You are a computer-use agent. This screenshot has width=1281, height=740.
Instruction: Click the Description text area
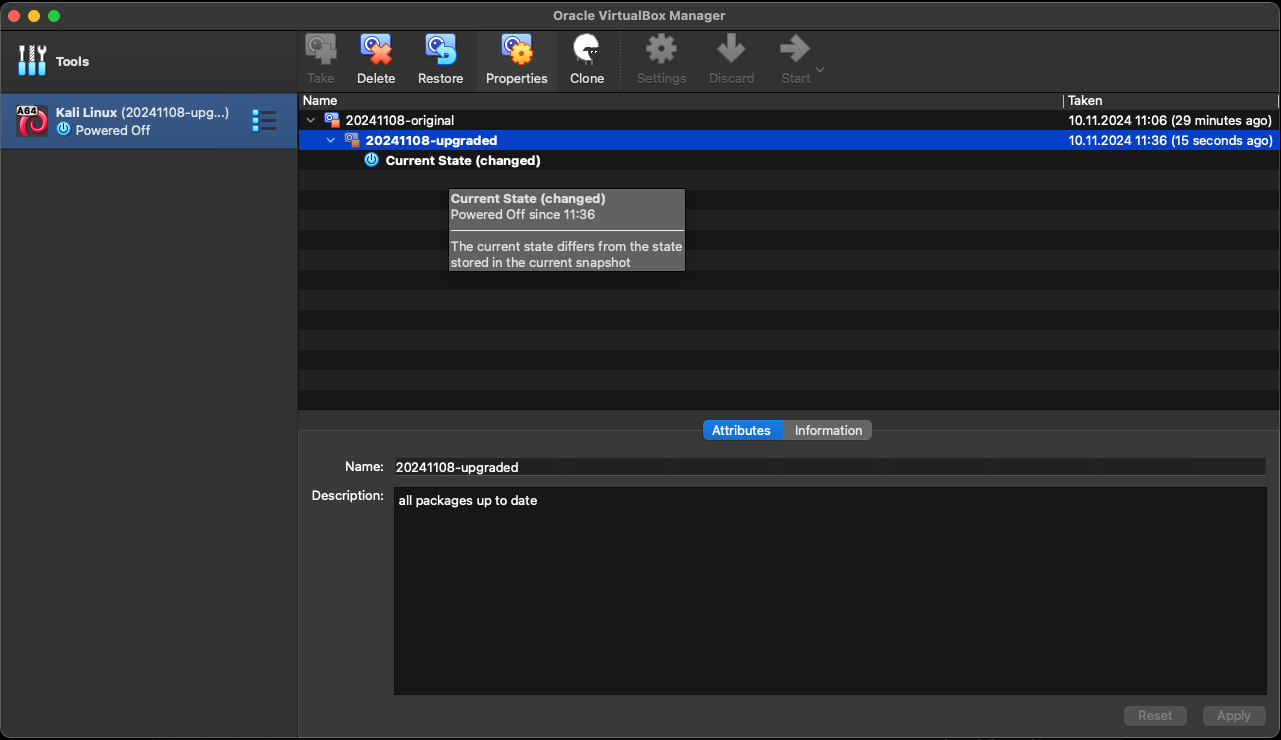[x=829, y=590]
